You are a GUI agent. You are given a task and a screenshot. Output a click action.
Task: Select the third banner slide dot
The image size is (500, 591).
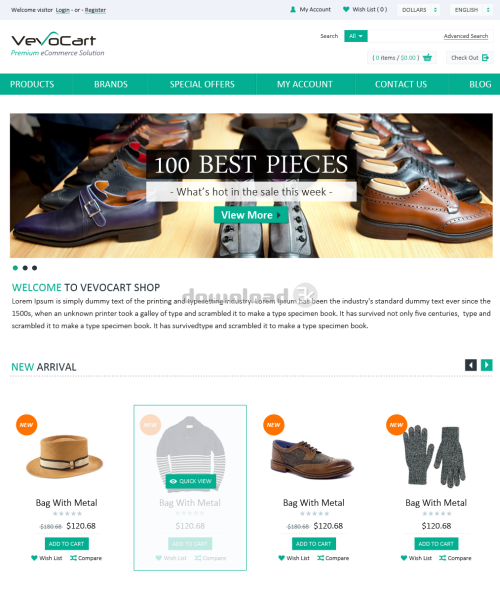[x=34, y=268]
